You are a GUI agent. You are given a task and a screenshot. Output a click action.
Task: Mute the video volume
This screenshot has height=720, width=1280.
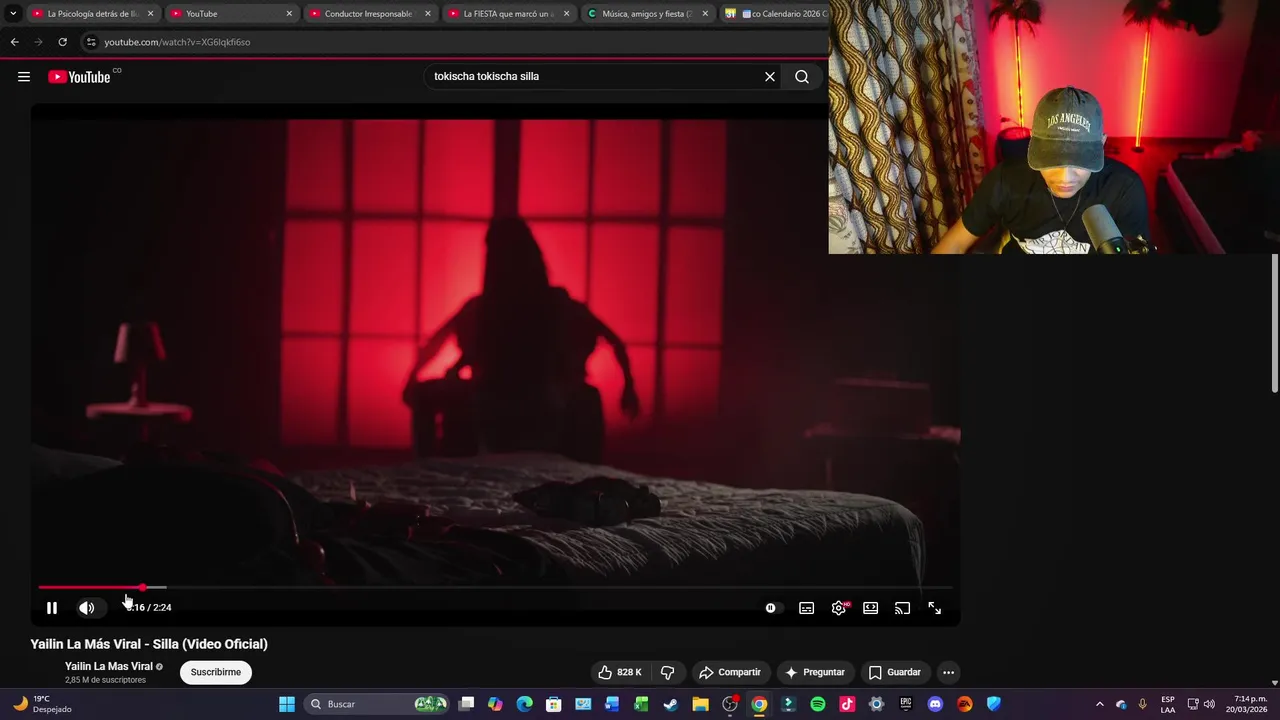pyautogui.click(x=87, y=608)
